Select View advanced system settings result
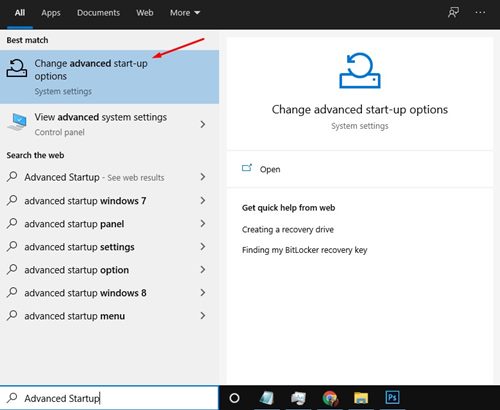The width and height of the screenshot is (500, 410). (x=109, y=124)
